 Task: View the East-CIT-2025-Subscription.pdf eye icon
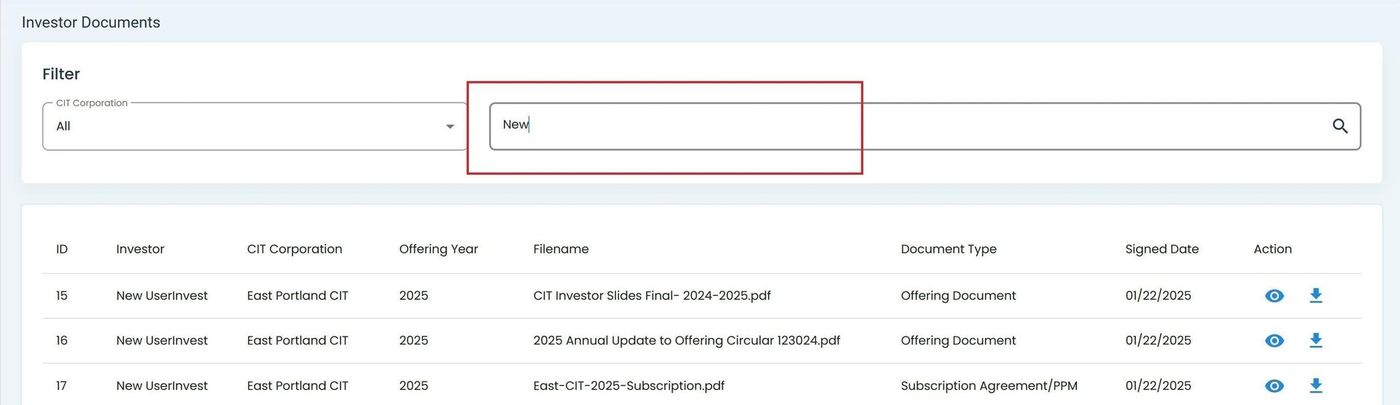(1274, 386)
